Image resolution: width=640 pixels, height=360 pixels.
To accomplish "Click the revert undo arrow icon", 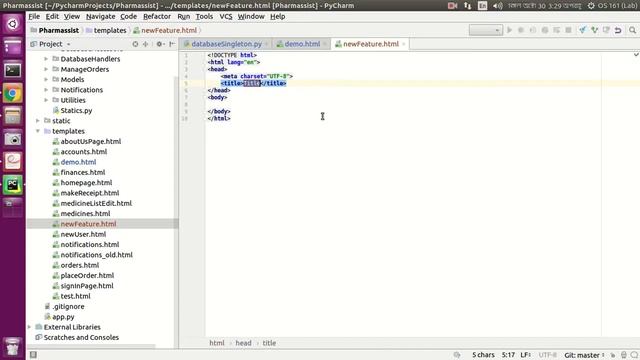I will (618, 30).
